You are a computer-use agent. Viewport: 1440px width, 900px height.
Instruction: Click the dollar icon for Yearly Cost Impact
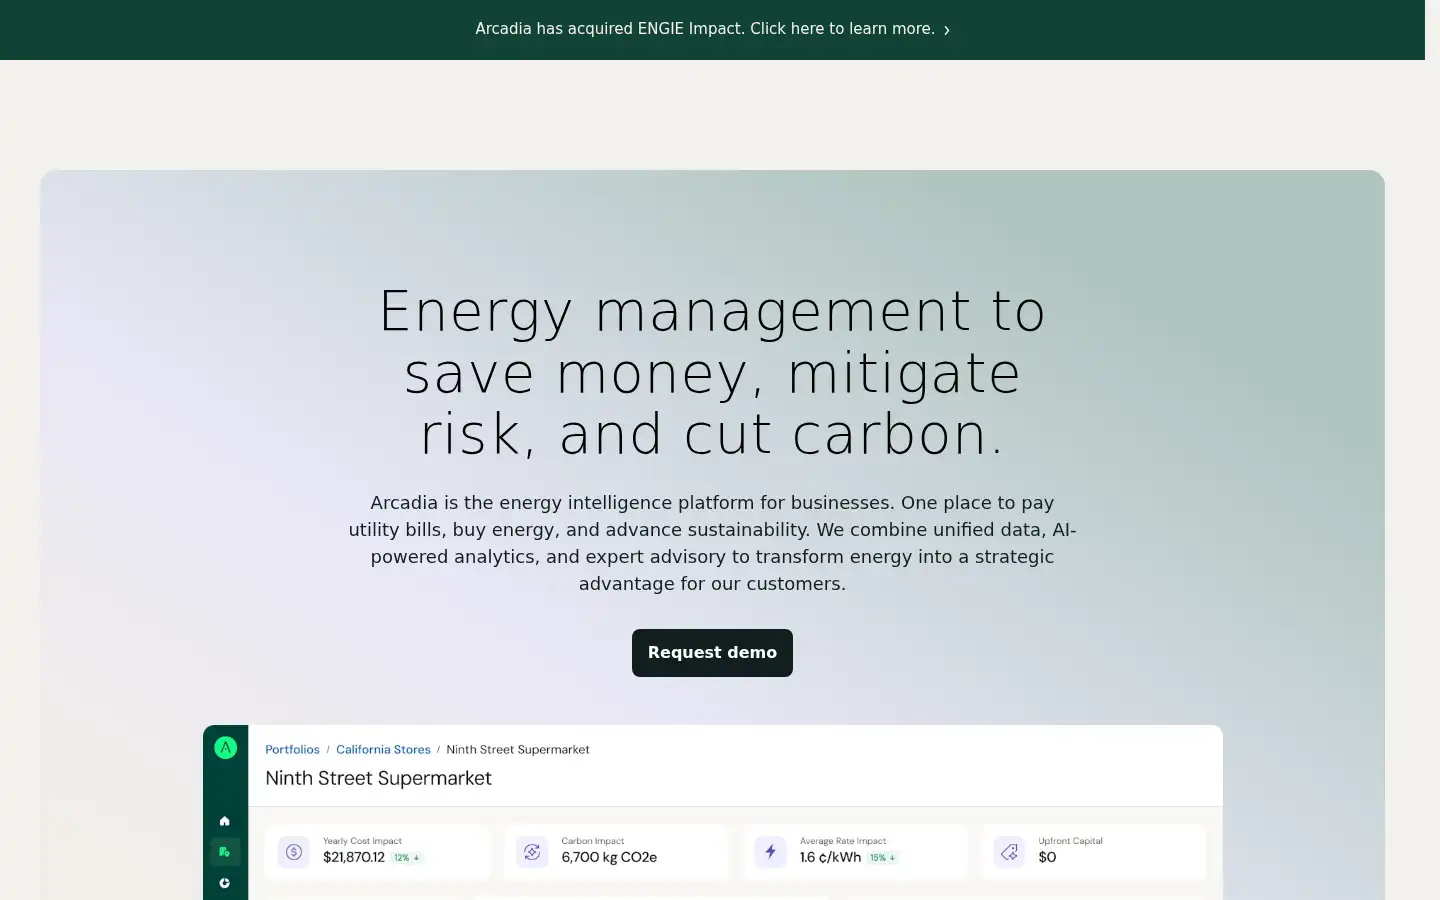(294, 852)
